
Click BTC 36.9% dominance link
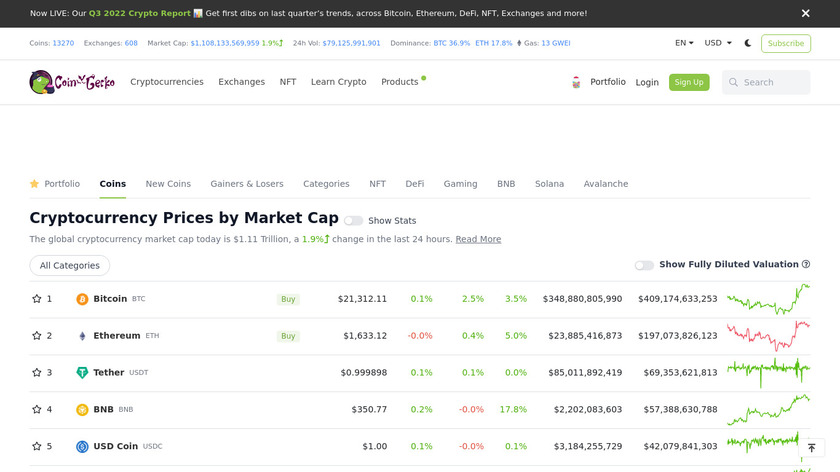pyautogui.click(x=452, y=43)
